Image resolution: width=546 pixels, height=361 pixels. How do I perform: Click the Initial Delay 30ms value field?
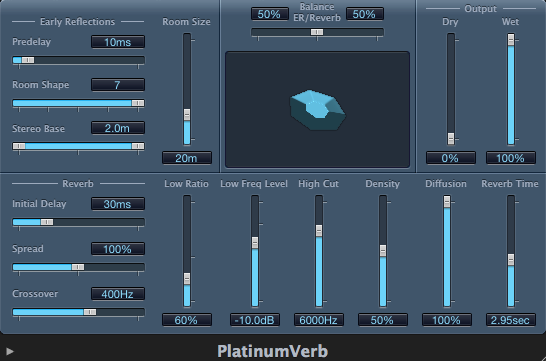(118, 204)
